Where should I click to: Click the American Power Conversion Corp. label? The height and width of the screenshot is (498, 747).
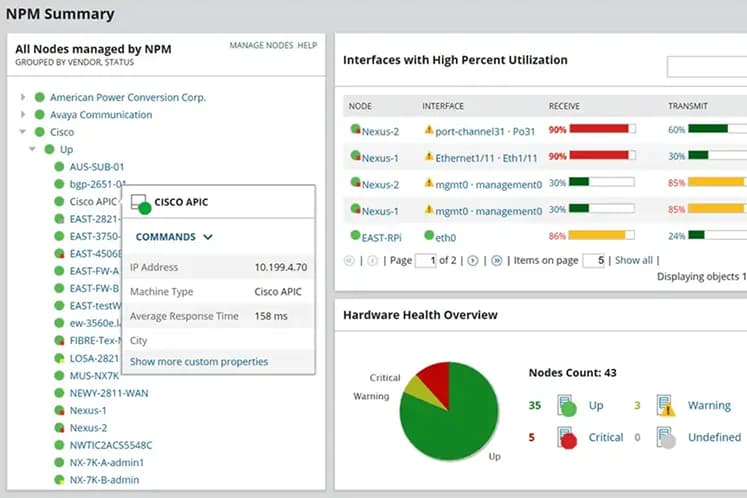[x=128, y=97]
